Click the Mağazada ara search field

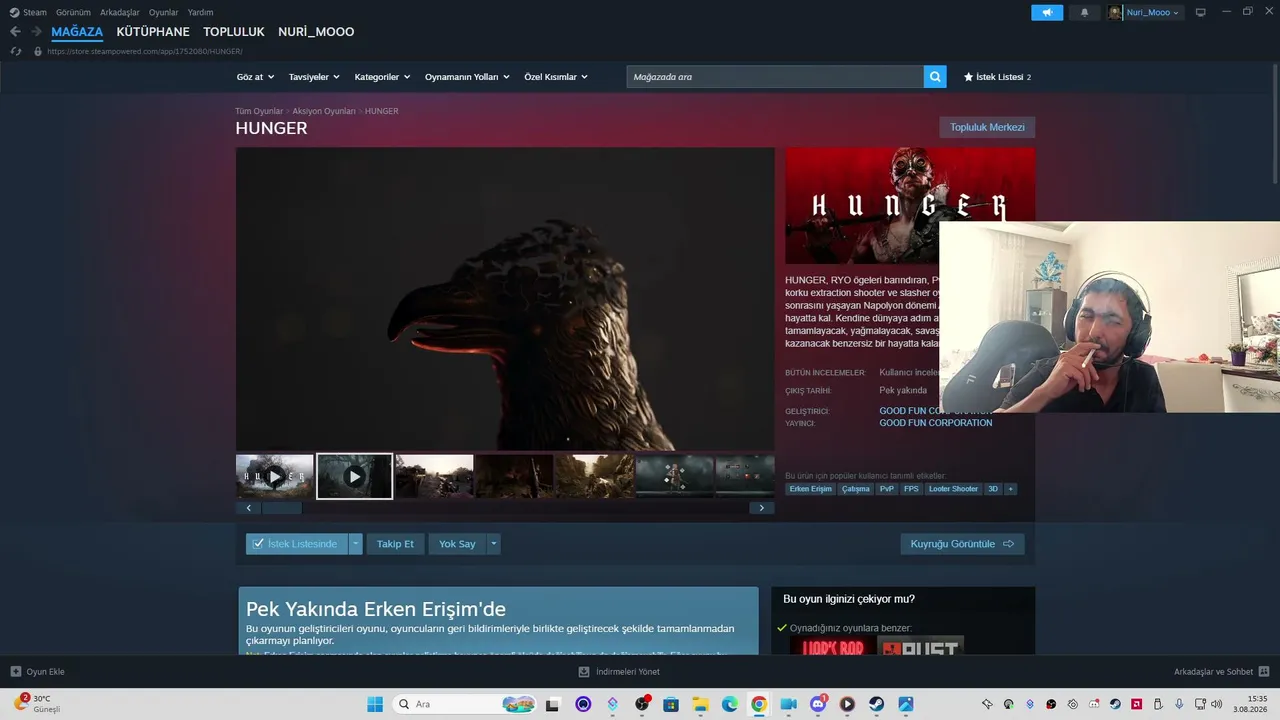(775, 77)
